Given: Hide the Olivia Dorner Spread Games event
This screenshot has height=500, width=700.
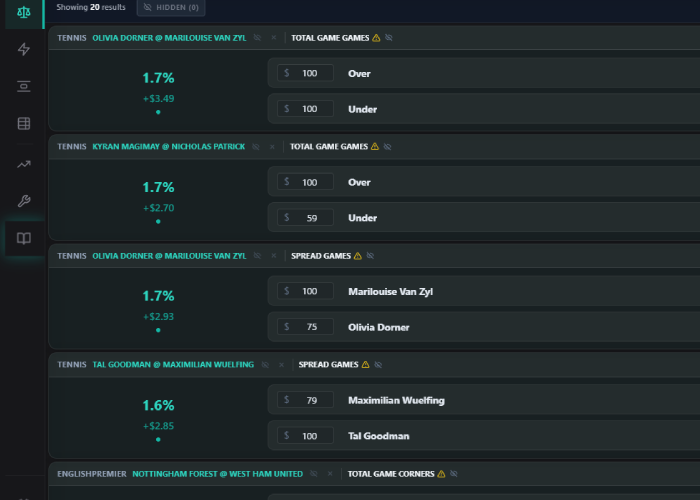Looking at the screenshot, I should coord(257,255).
